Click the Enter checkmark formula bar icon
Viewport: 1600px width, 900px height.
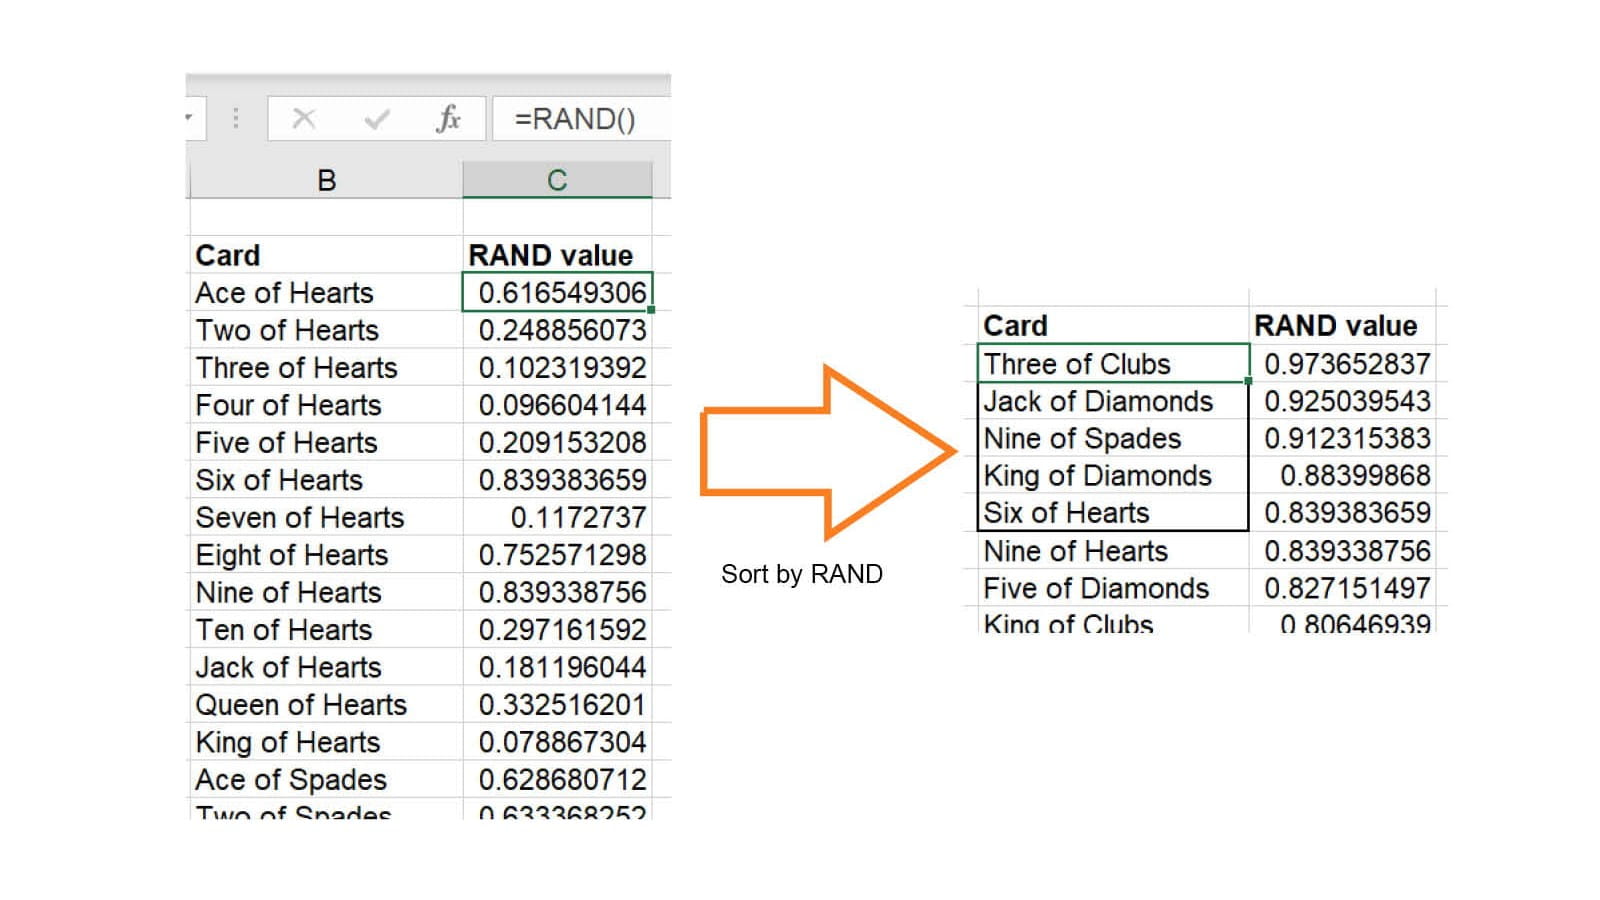pos(377,119)
